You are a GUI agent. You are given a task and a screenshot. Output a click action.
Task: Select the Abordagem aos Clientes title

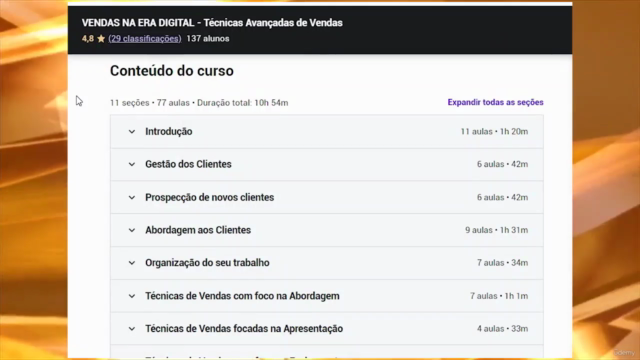[x=198, y=230]
